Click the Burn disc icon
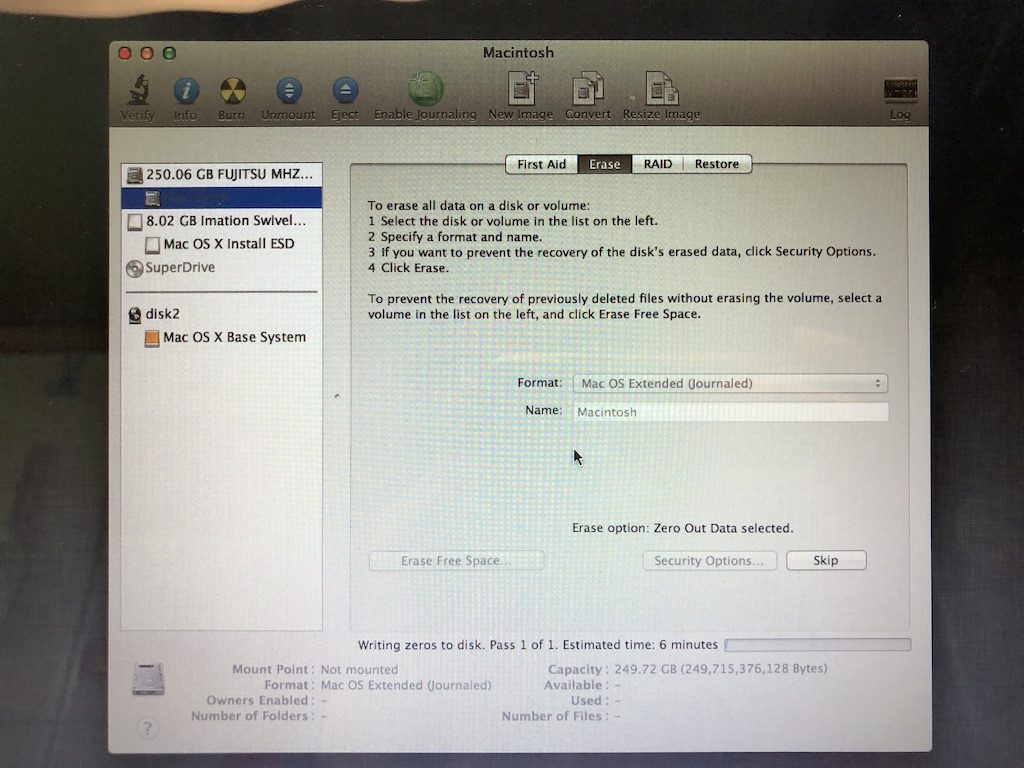 tap(232, 92)
